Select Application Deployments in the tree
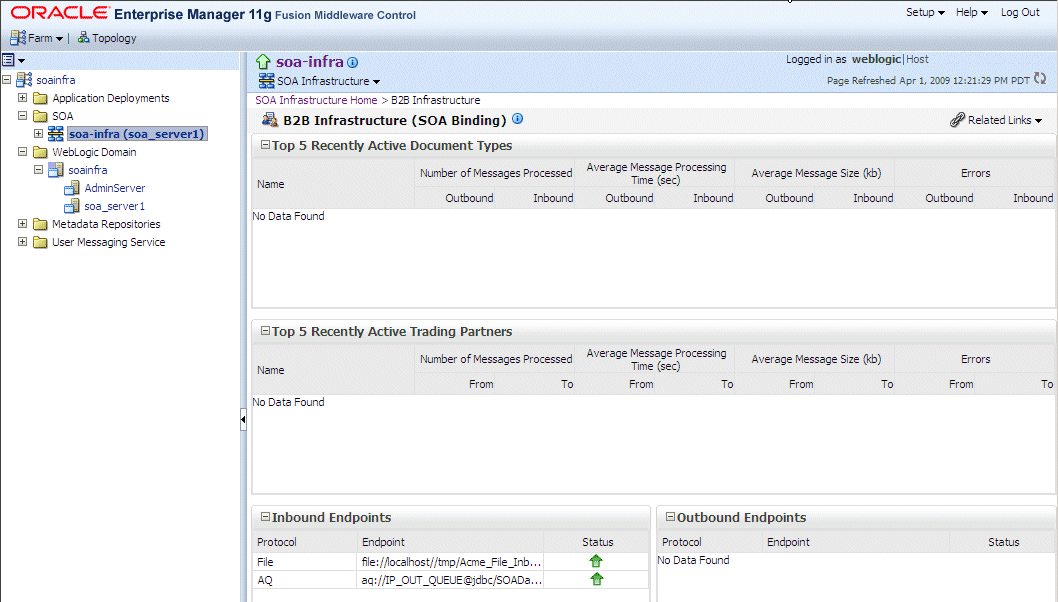1058x602 pixels. (x=111, y=98)
